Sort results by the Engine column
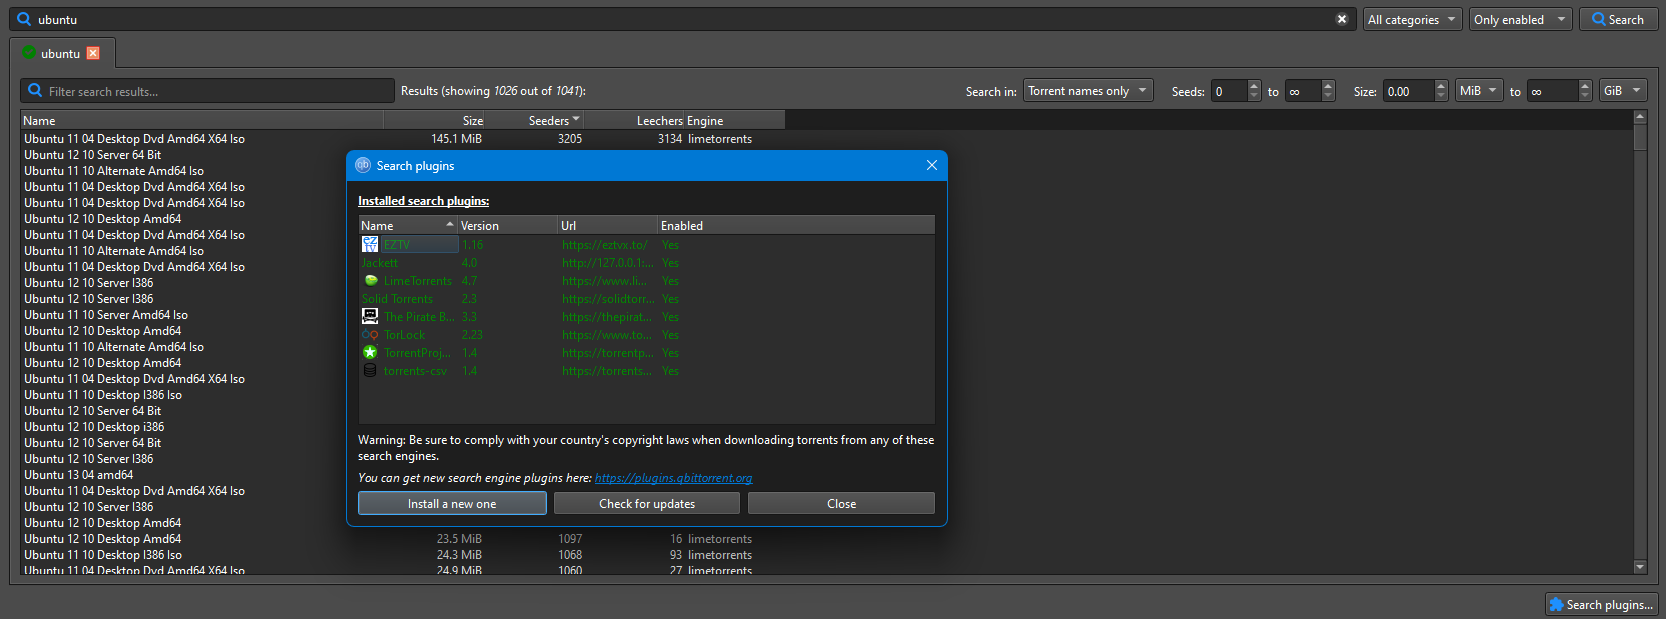This screenshot has width=1666, height=619. pos(735,120)
